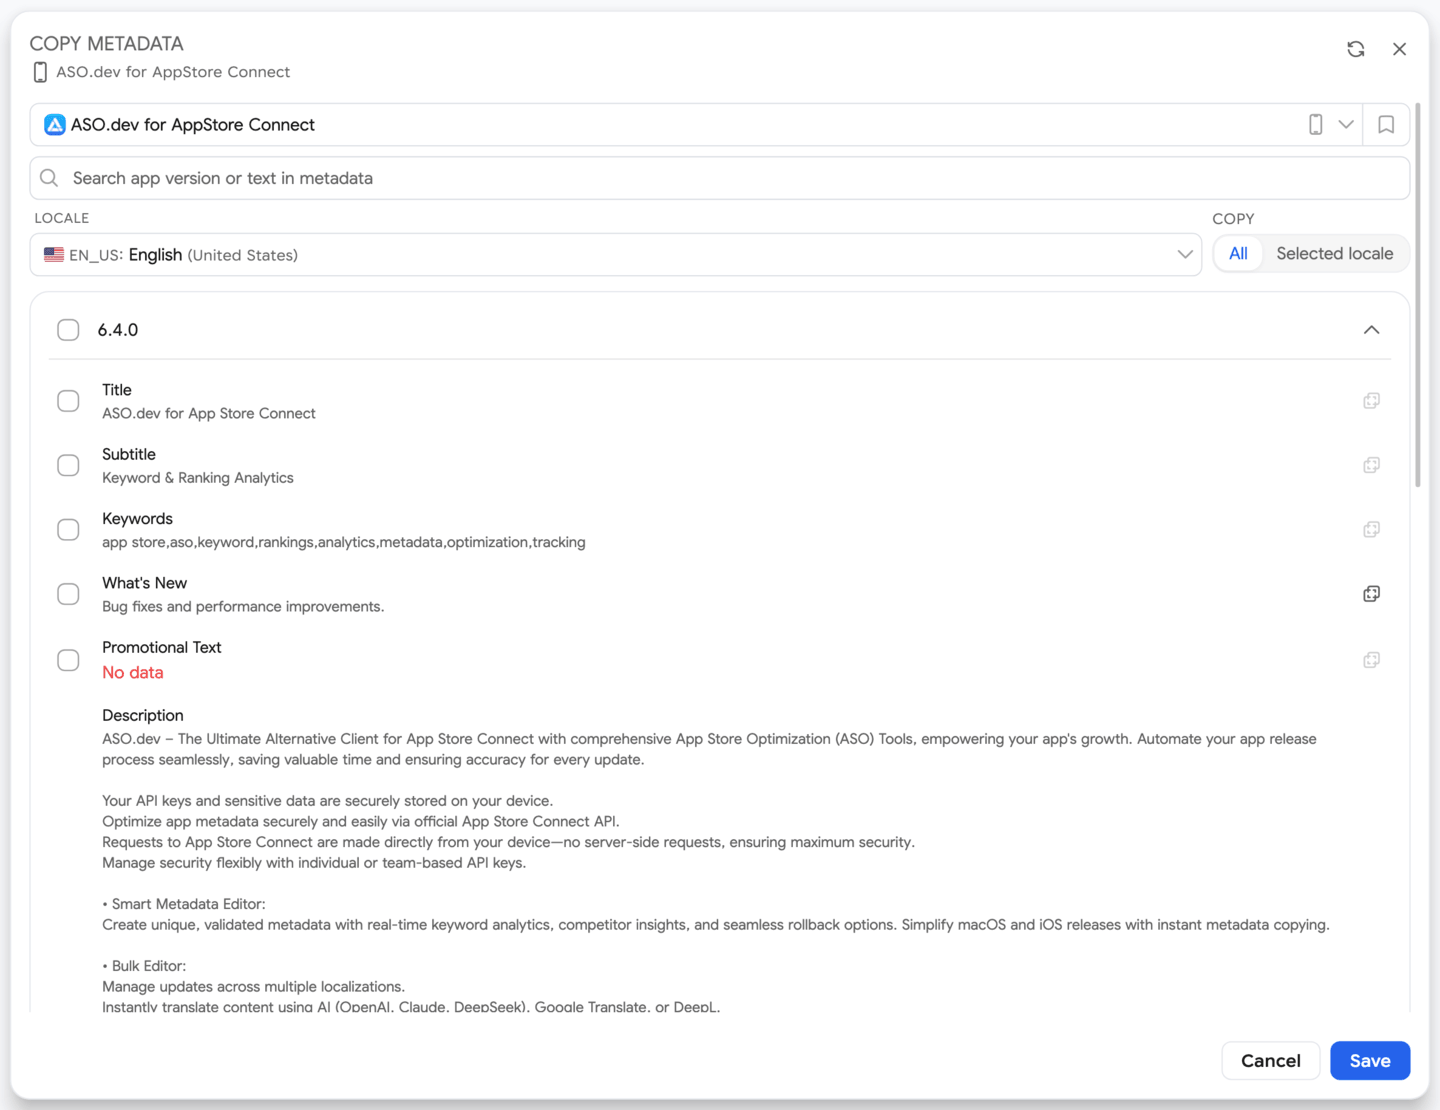Click the bookmark icon beside the app selector
1440x1110 pixels.
(1386, 125)
